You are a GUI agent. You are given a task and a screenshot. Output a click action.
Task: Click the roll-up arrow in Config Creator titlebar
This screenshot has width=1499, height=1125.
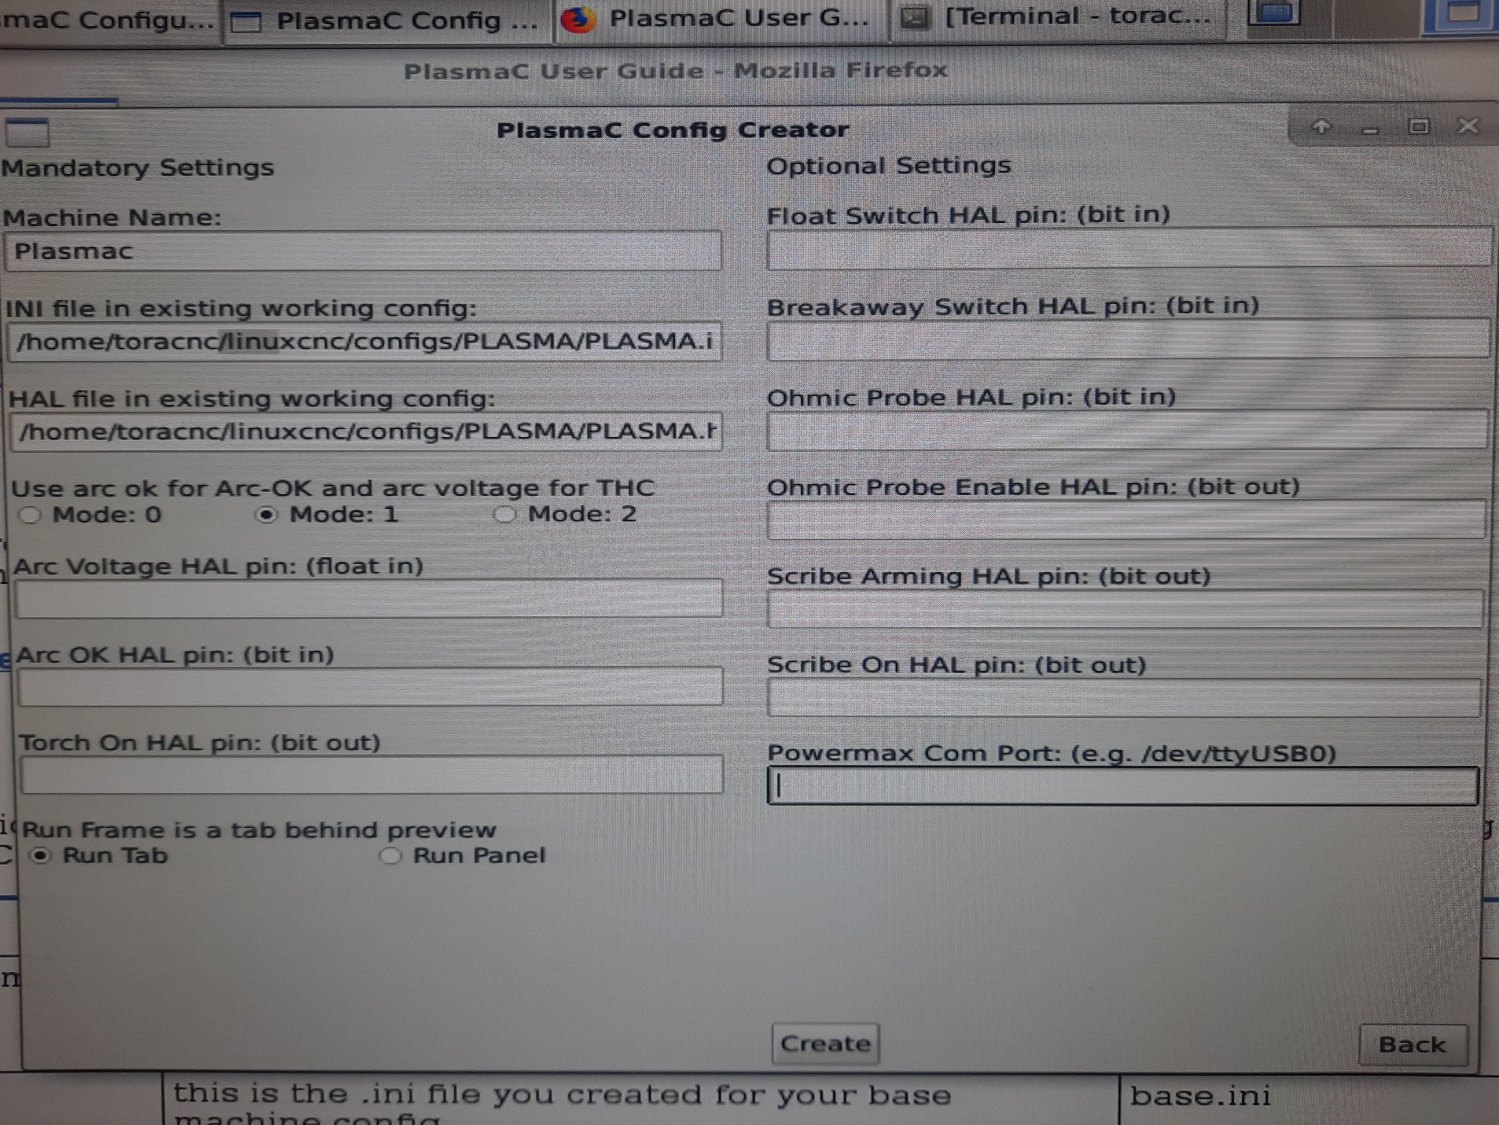tap(1321, 127)
